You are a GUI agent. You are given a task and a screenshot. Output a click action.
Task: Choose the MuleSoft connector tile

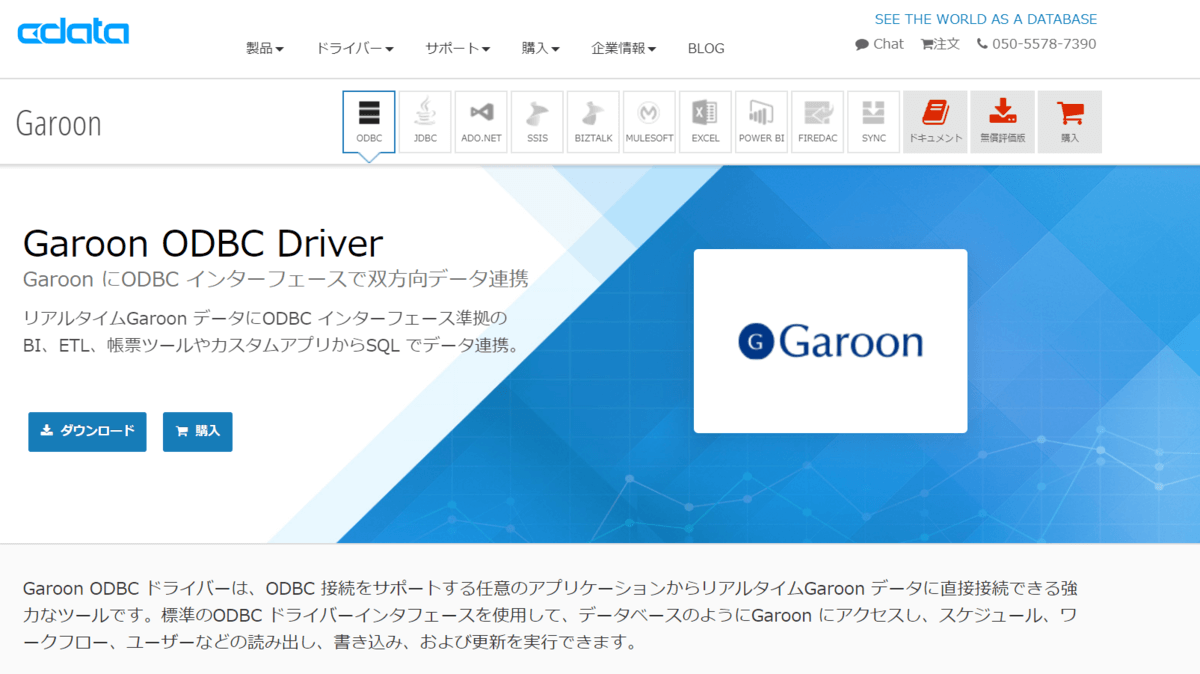649,121
